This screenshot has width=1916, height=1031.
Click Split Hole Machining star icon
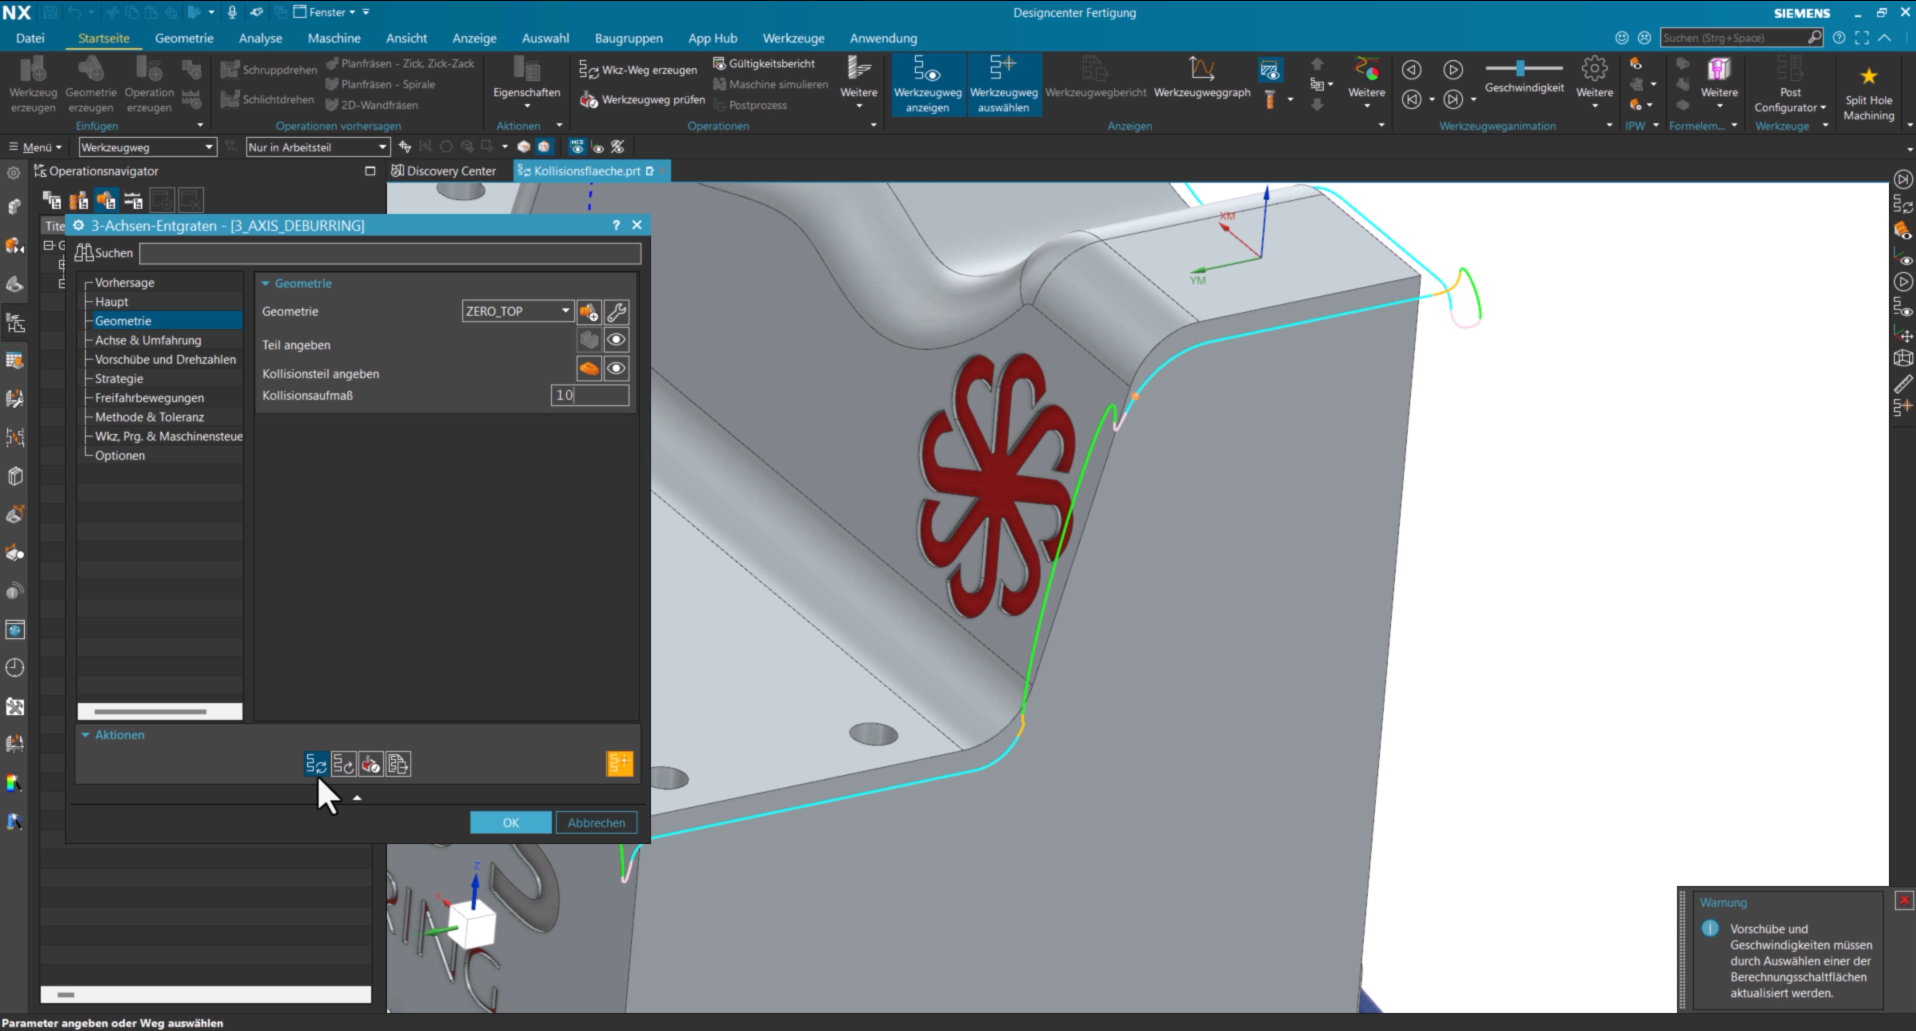tap(1868, 76)
